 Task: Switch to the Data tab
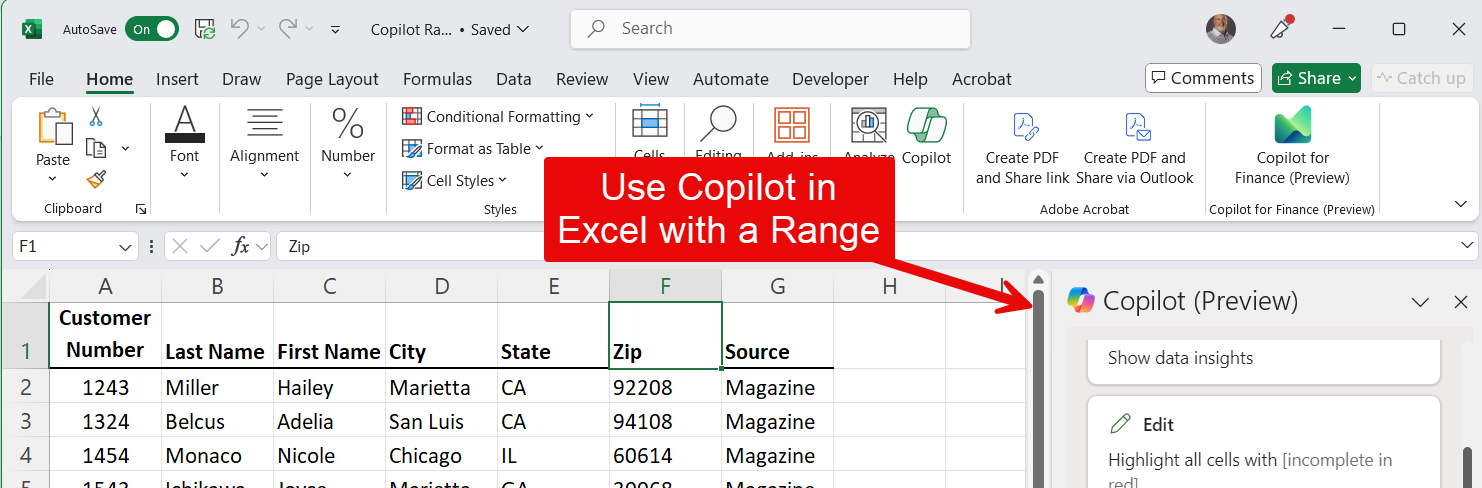click(514, 79)
